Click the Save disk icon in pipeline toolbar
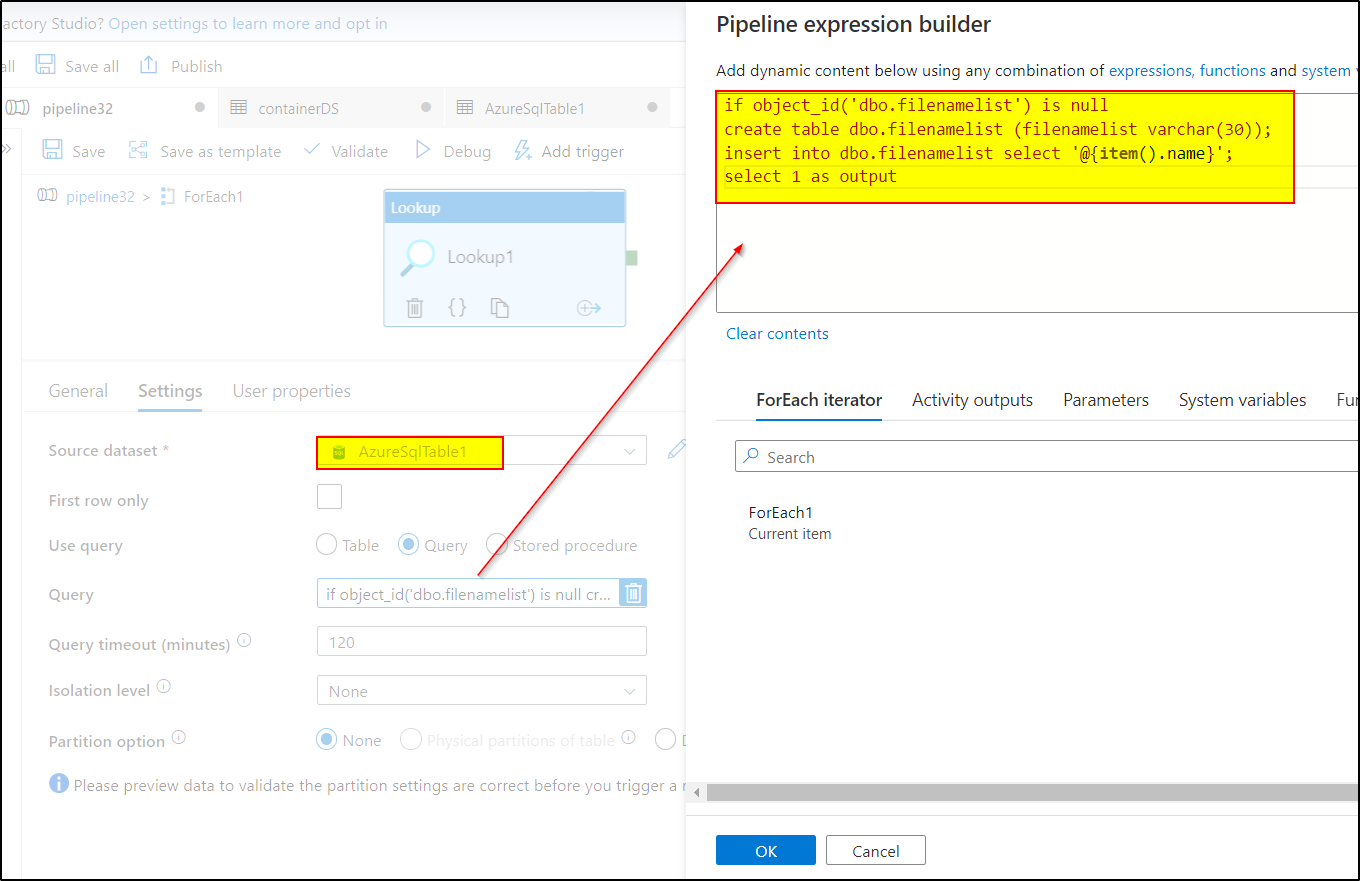 point(52,150)
